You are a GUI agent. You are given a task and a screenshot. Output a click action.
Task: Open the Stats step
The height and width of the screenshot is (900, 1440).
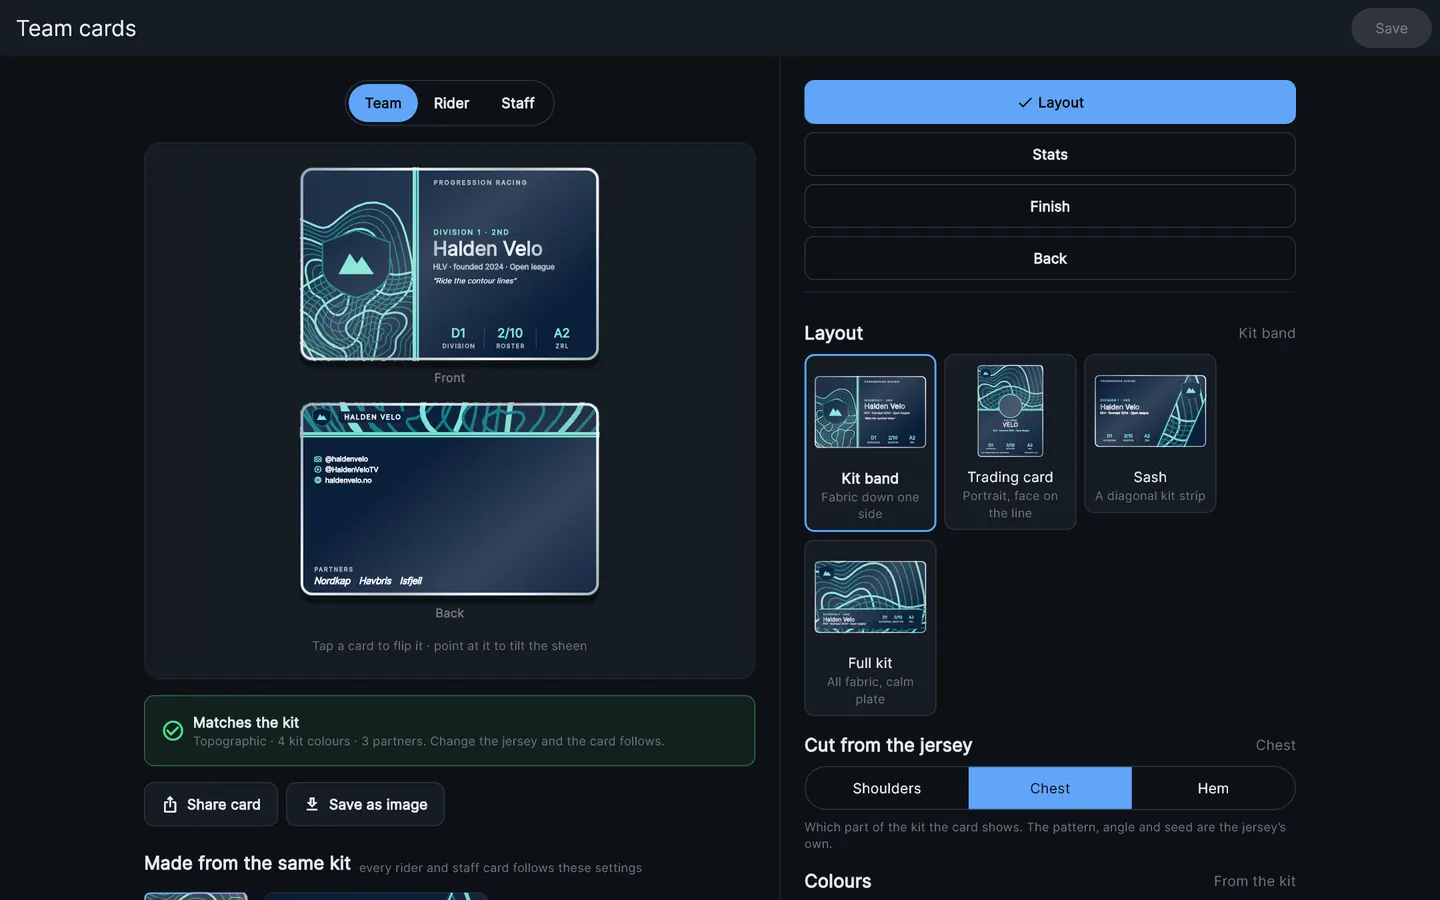pyautogui.click(x=1050, y=154)
